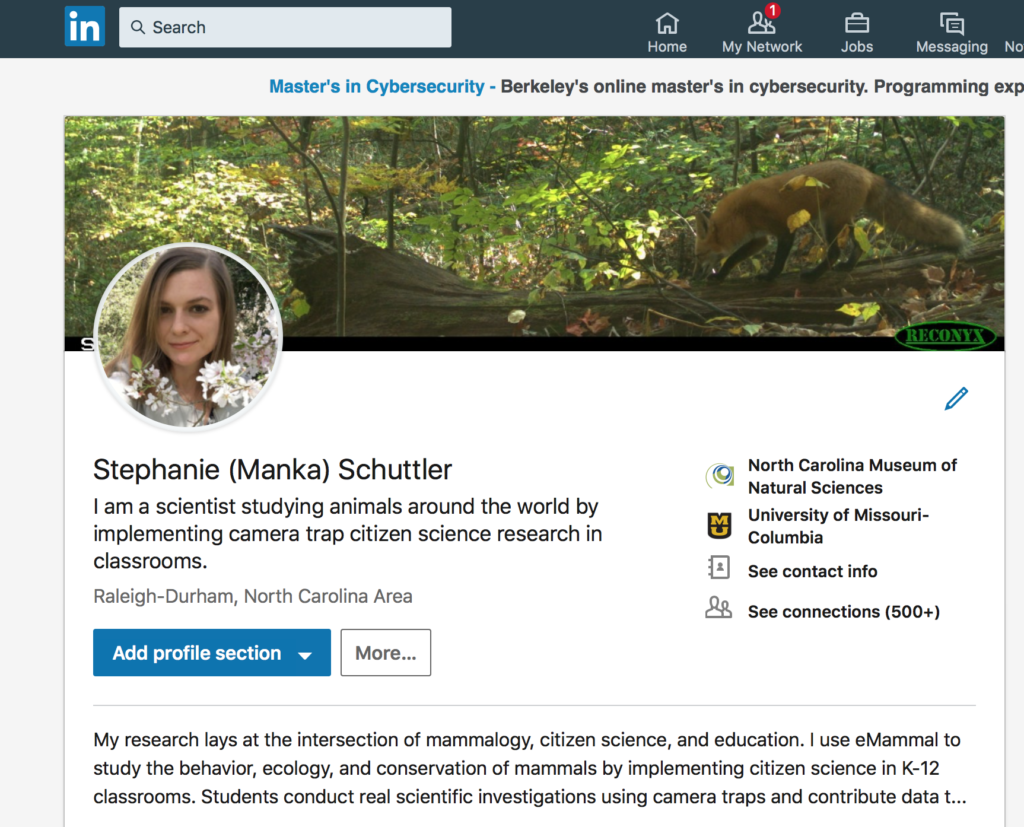The width and height of the screenshot is (1024, 827).
Task: Click the Home navigation label
Action: 667,47
